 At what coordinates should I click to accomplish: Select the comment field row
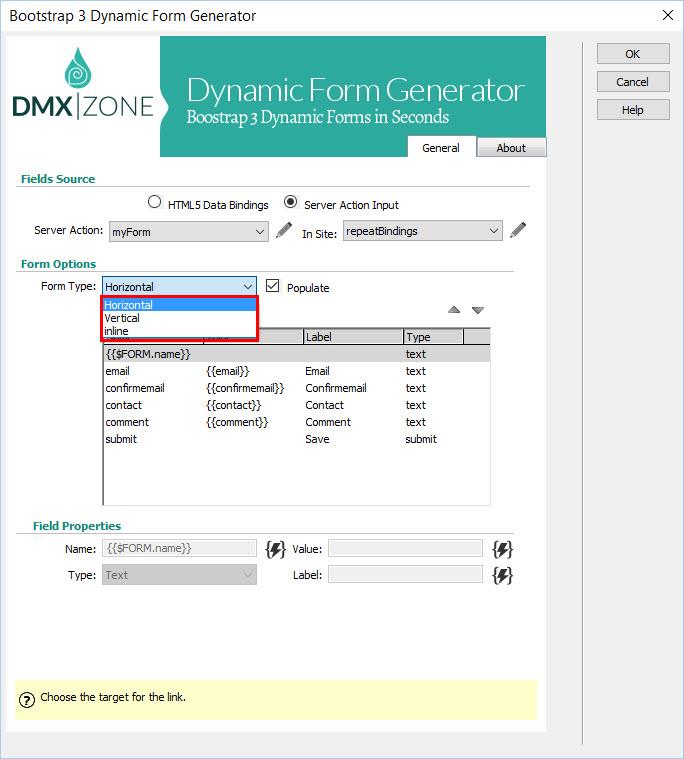[x=297, y=422]
